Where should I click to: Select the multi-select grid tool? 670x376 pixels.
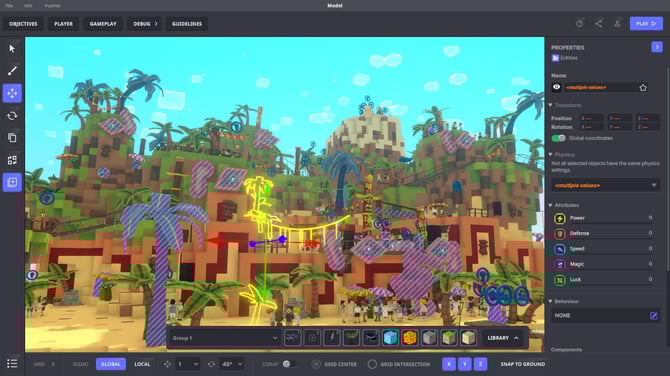pyautogui.click(x=12, y=160)
